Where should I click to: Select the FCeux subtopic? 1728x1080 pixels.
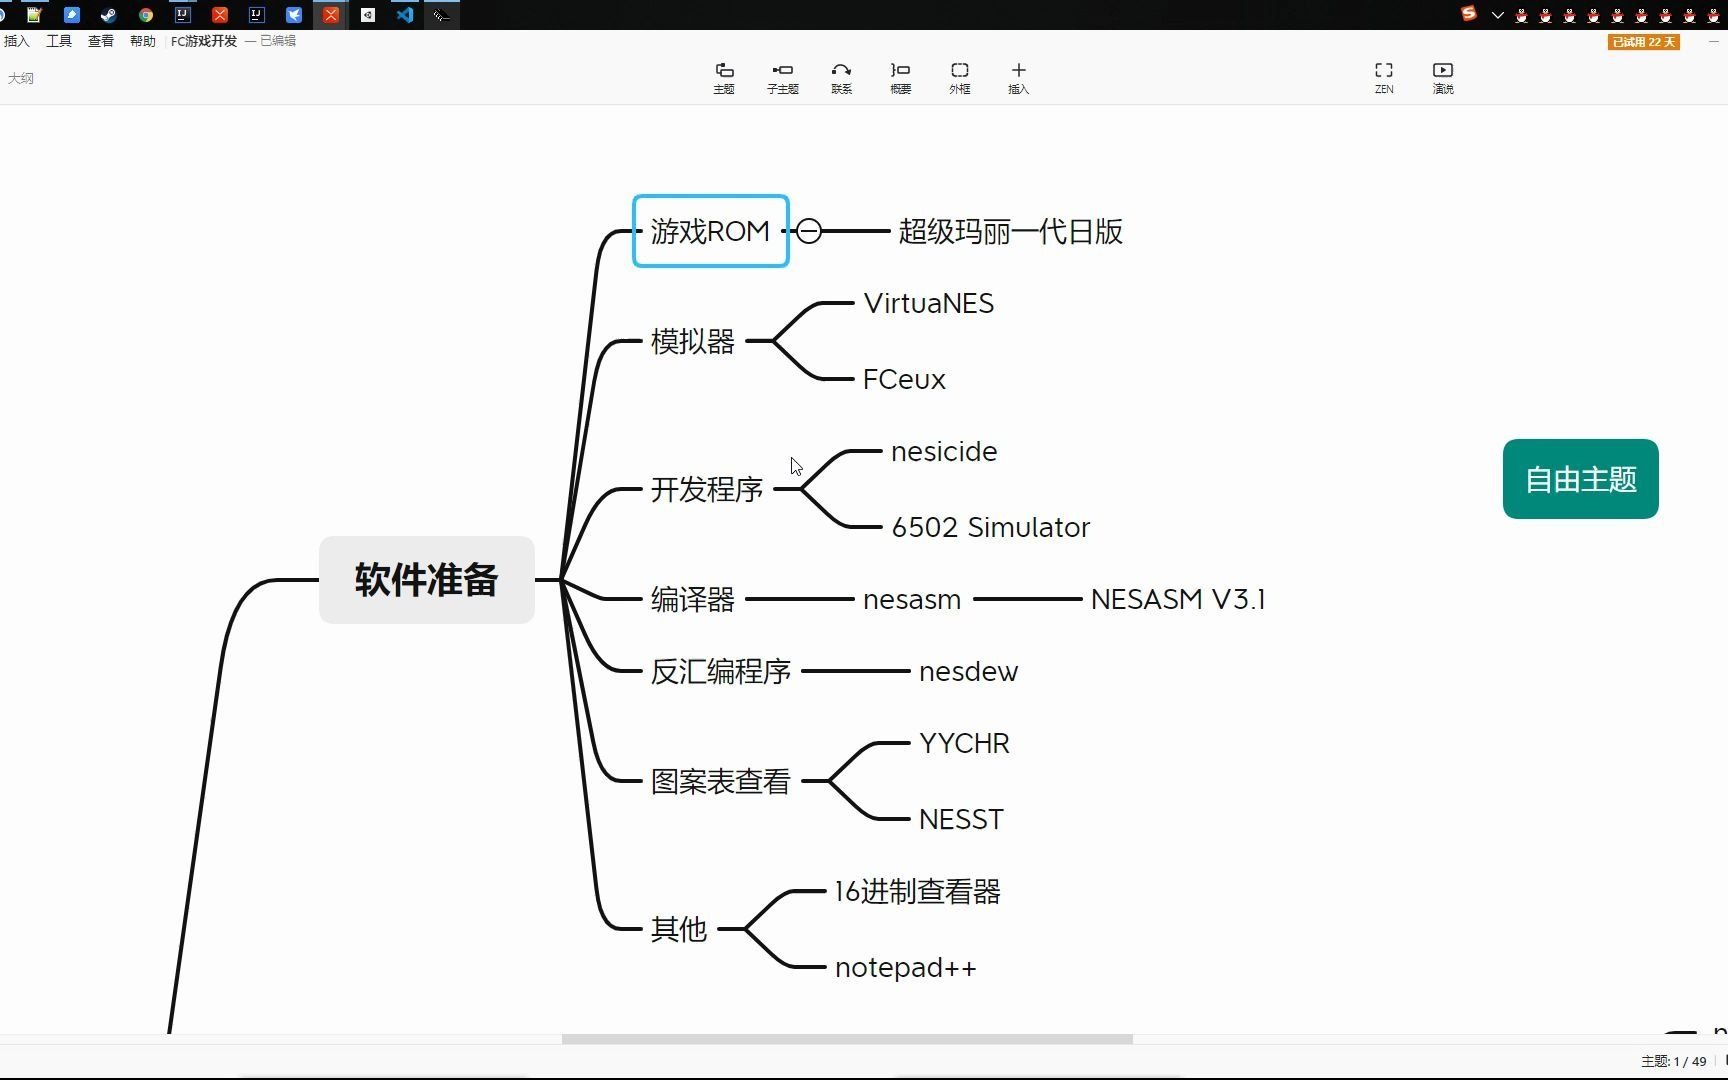click(904, 379)
